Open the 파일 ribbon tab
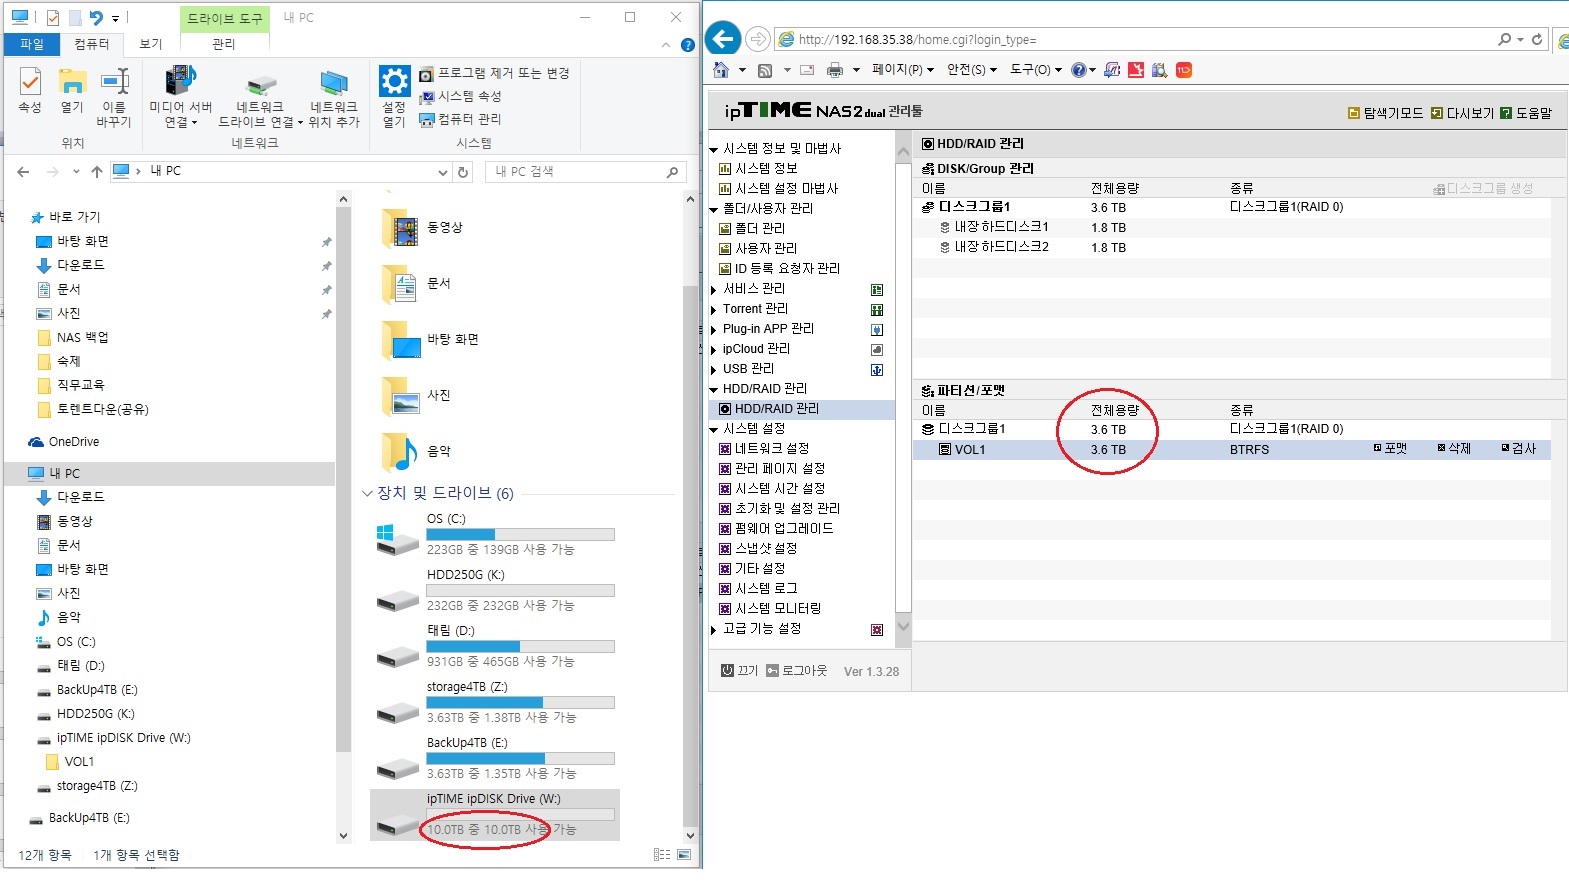1569x881 pixels. point(32,44)
